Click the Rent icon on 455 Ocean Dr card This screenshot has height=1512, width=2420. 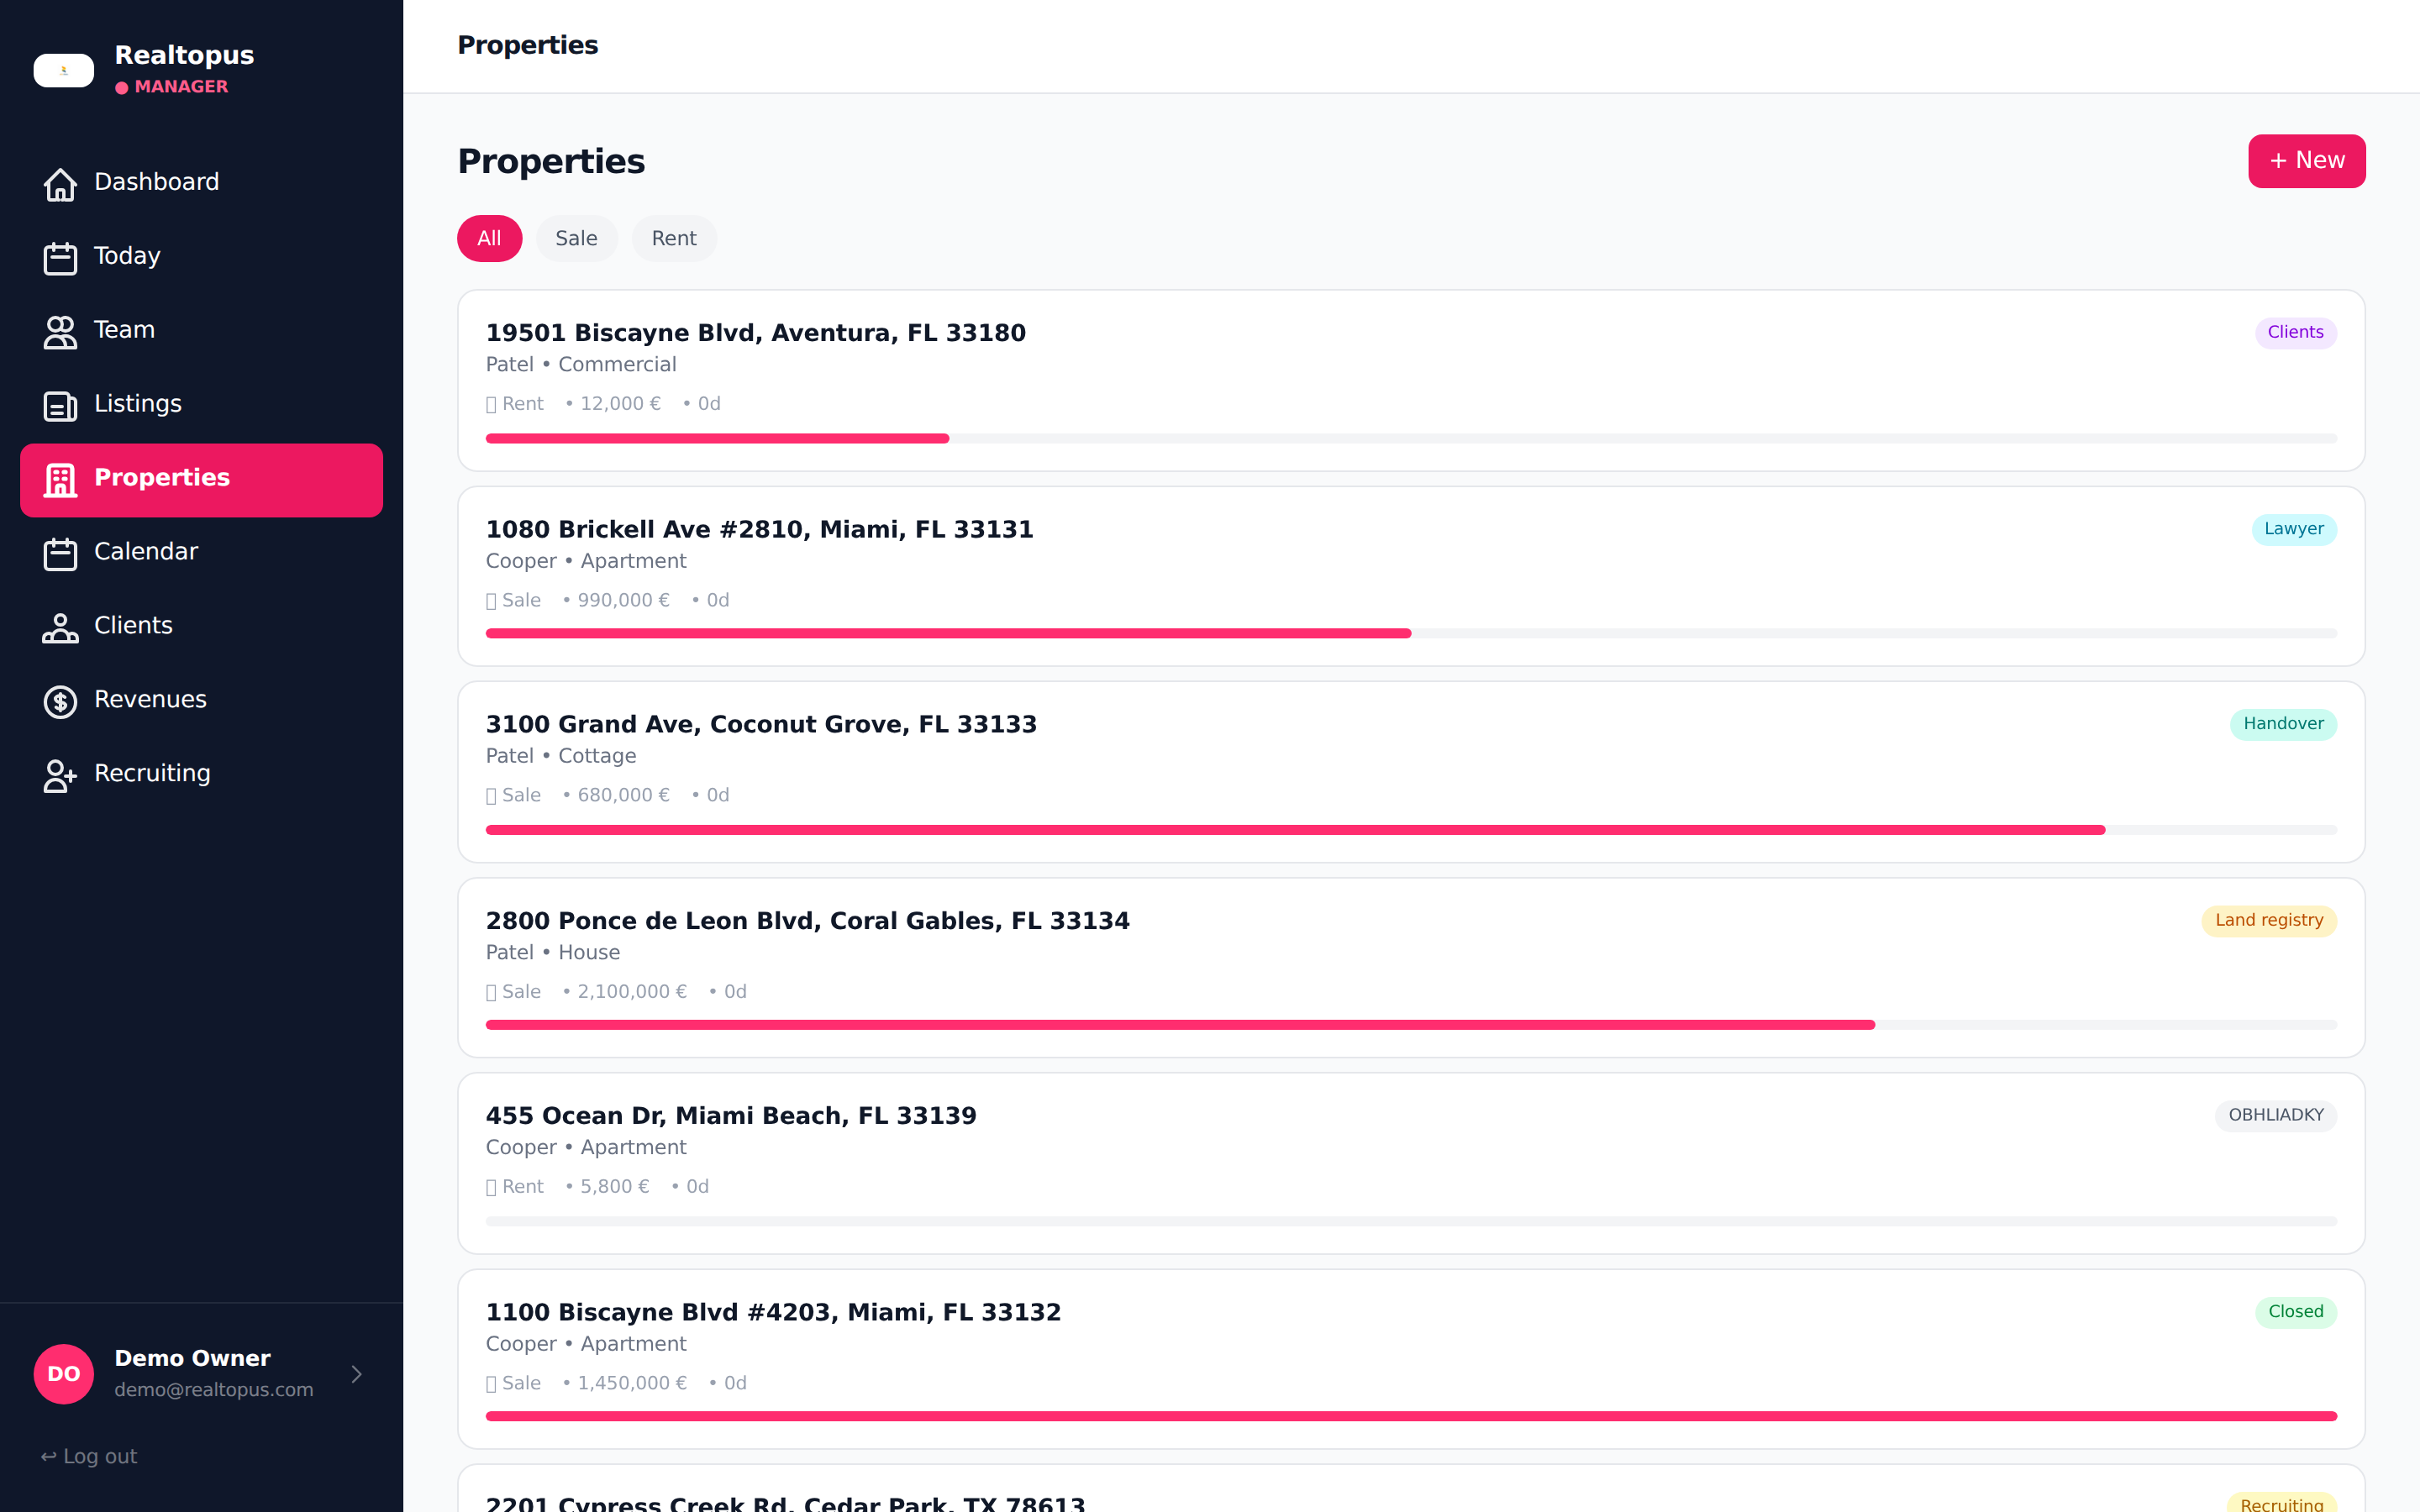(x=491, y=1187)
